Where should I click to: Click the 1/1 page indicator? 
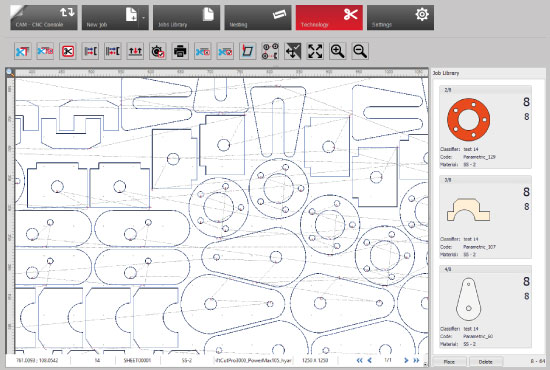(388, 360)
